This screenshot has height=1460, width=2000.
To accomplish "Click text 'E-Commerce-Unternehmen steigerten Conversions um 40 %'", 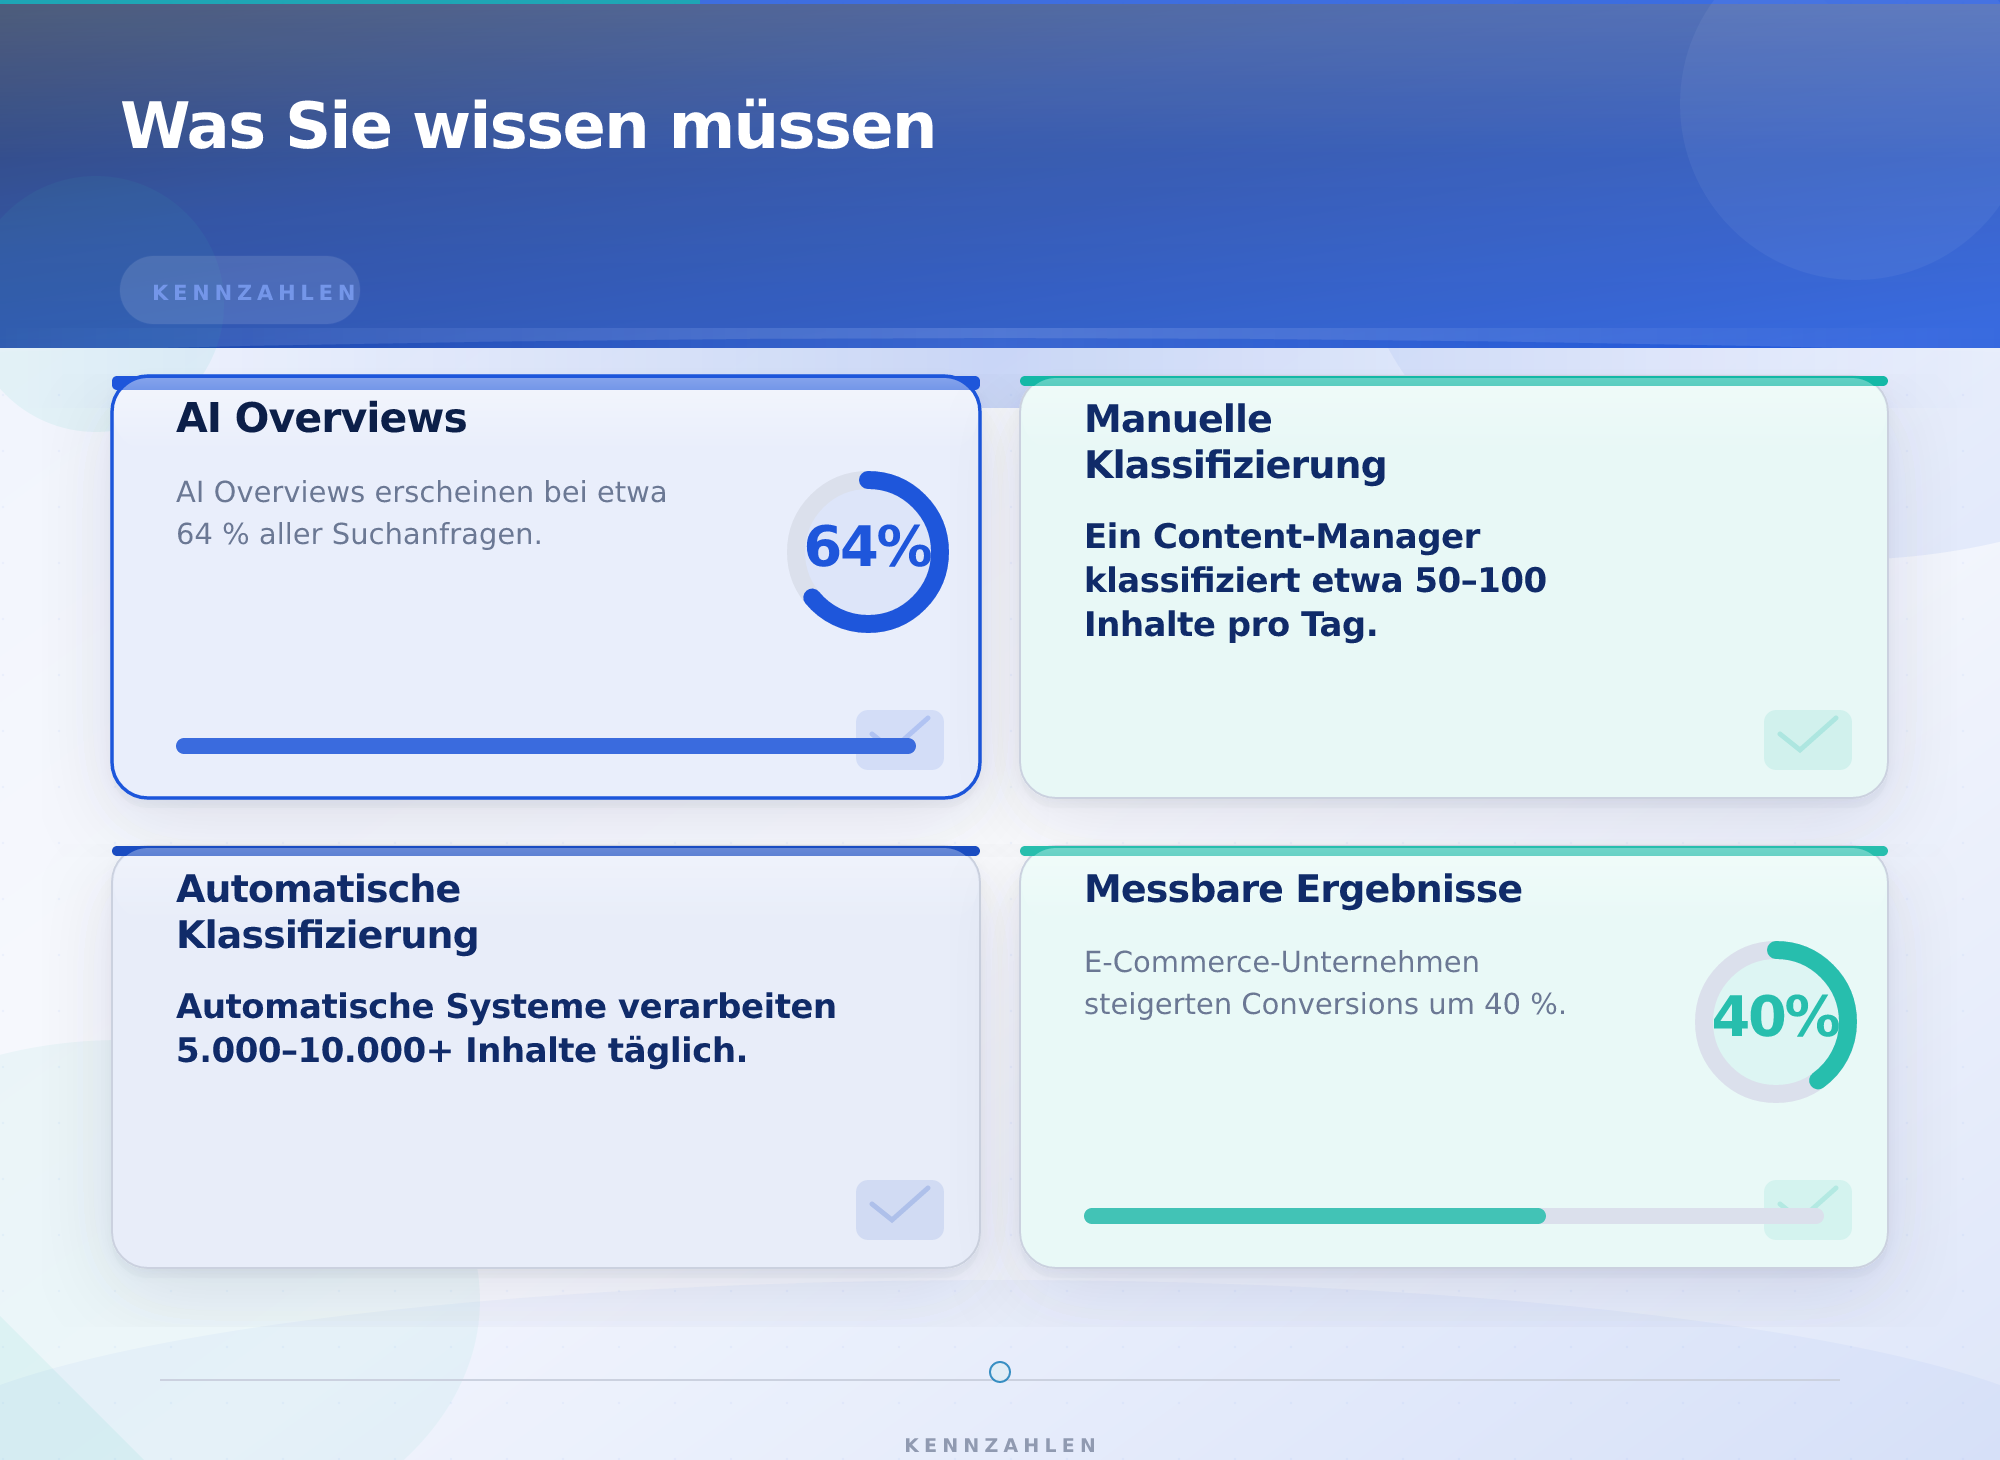I will tap(1324, 983).
